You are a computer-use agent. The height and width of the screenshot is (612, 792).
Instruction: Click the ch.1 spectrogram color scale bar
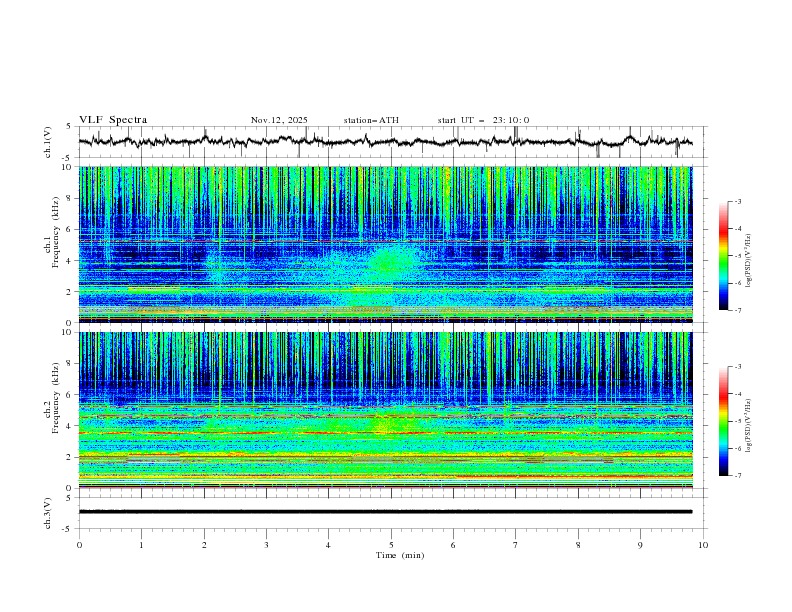point(724,256)
